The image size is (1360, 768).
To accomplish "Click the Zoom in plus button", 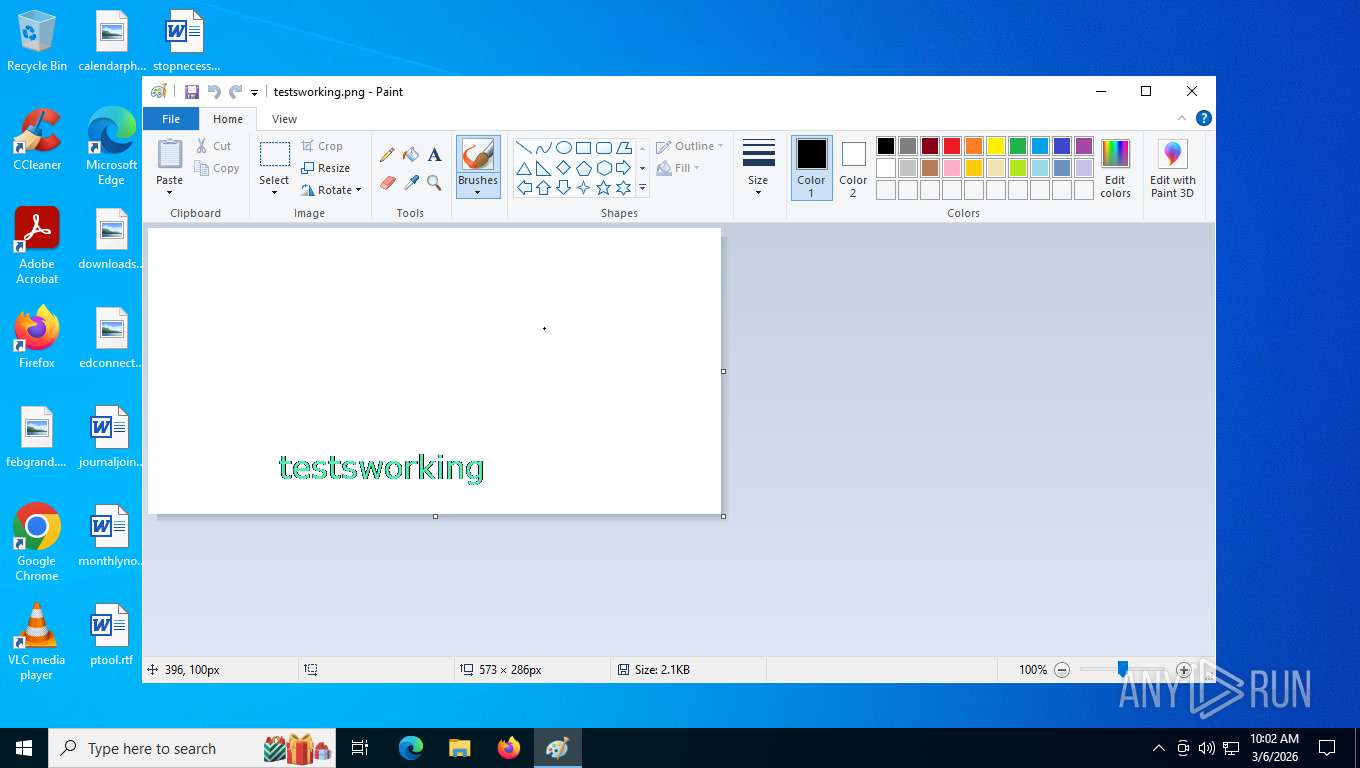I will click(1184, 670).
